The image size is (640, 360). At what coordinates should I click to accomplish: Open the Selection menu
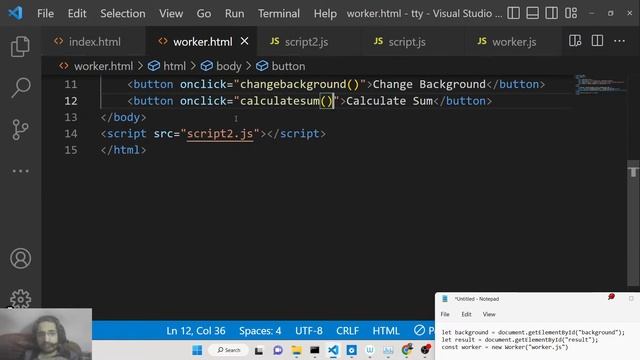[123, 13]
